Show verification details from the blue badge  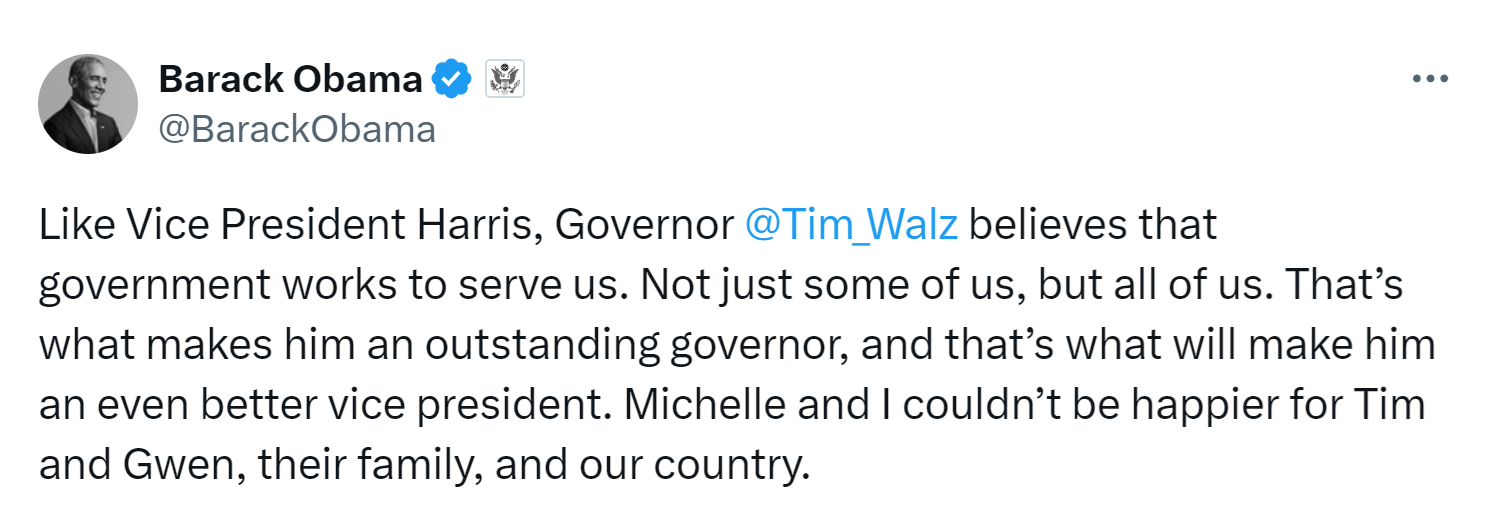[451, 78]
